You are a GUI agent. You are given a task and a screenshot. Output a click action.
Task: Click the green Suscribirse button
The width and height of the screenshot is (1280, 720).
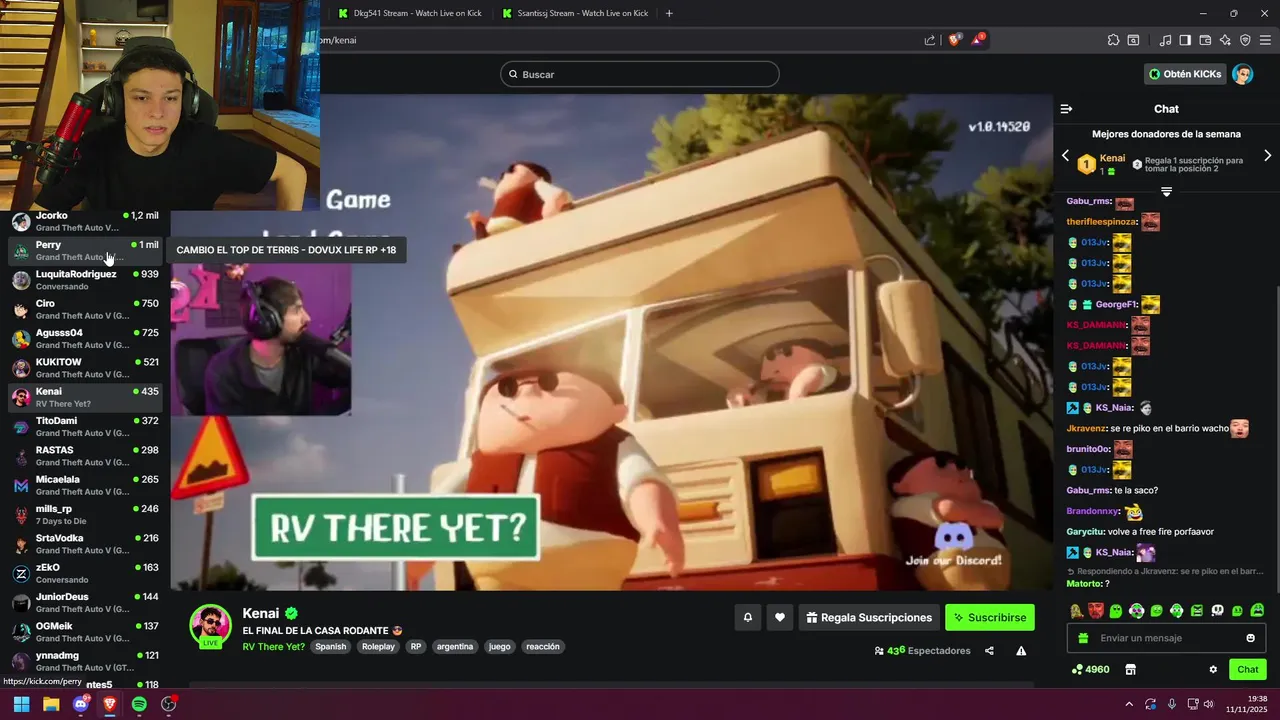pyautogui.click(x=990, y=618)
